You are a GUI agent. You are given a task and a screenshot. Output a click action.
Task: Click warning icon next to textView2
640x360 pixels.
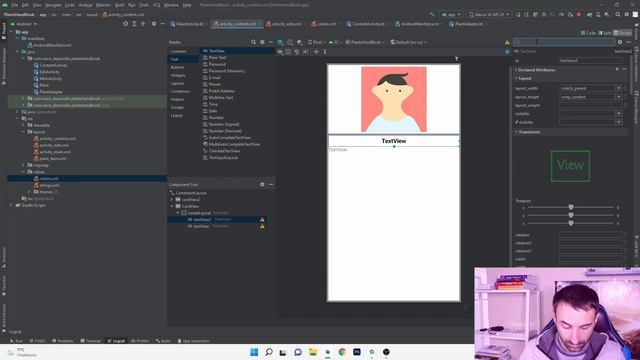(x=262, y=220)
